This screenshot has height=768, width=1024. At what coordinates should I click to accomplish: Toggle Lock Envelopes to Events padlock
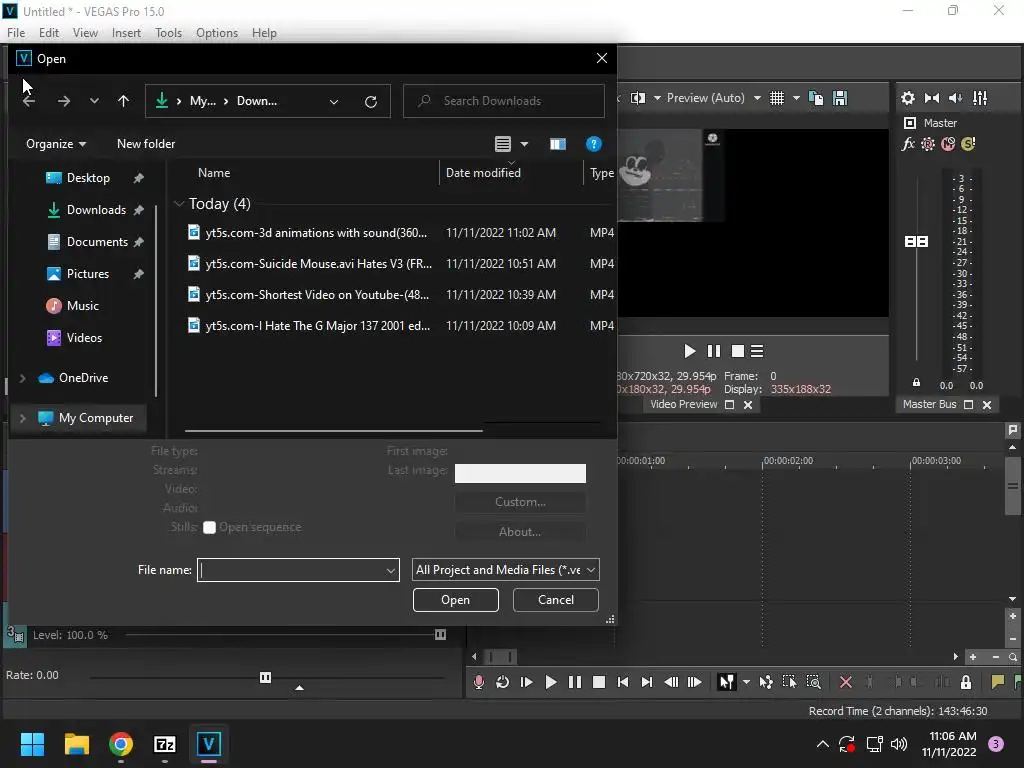966,682
